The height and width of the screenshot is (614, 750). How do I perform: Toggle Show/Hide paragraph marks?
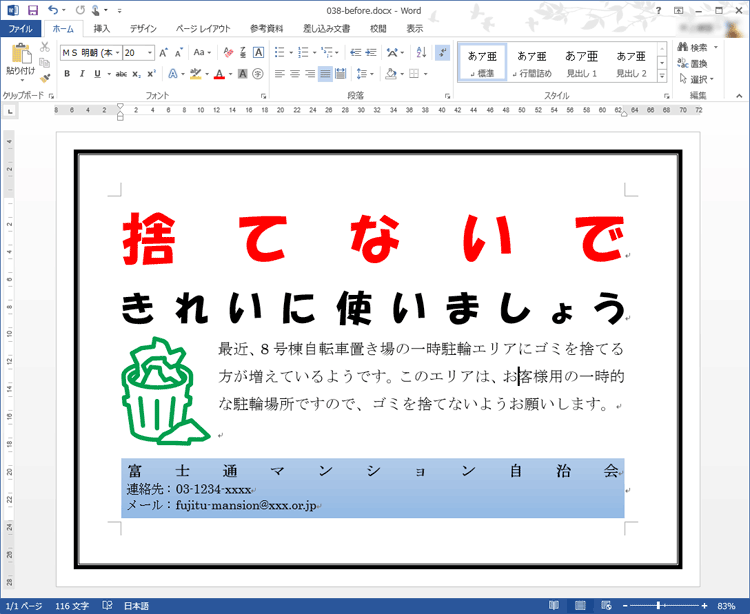(442, 53)
